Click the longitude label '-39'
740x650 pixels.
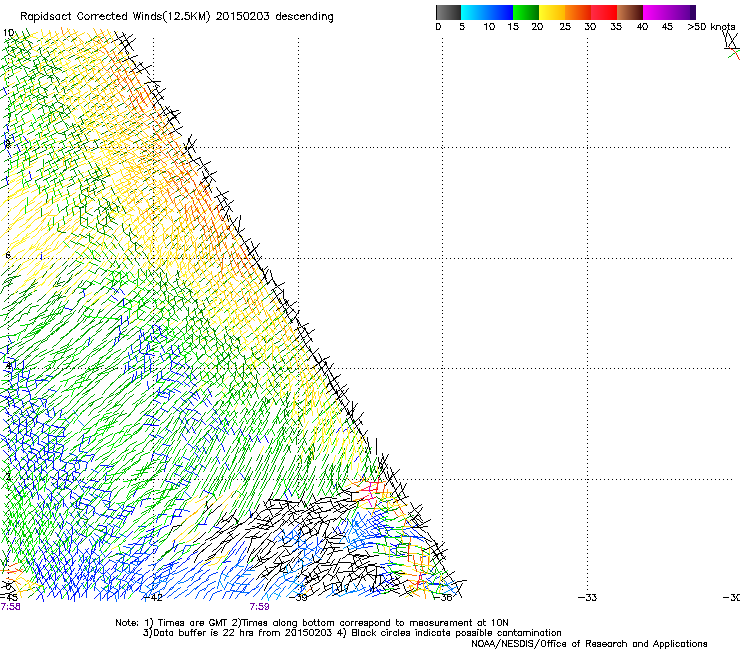click(x=299, y=598)
